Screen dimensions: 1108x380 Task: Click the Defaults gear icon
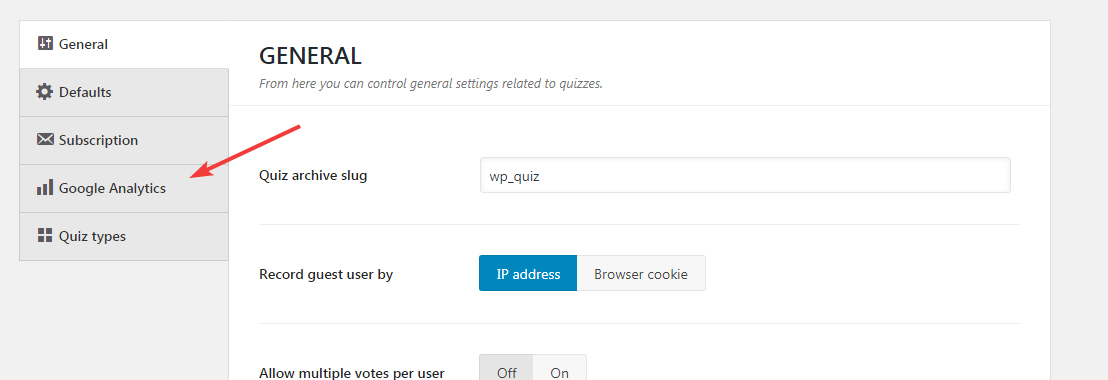(45, 92)
